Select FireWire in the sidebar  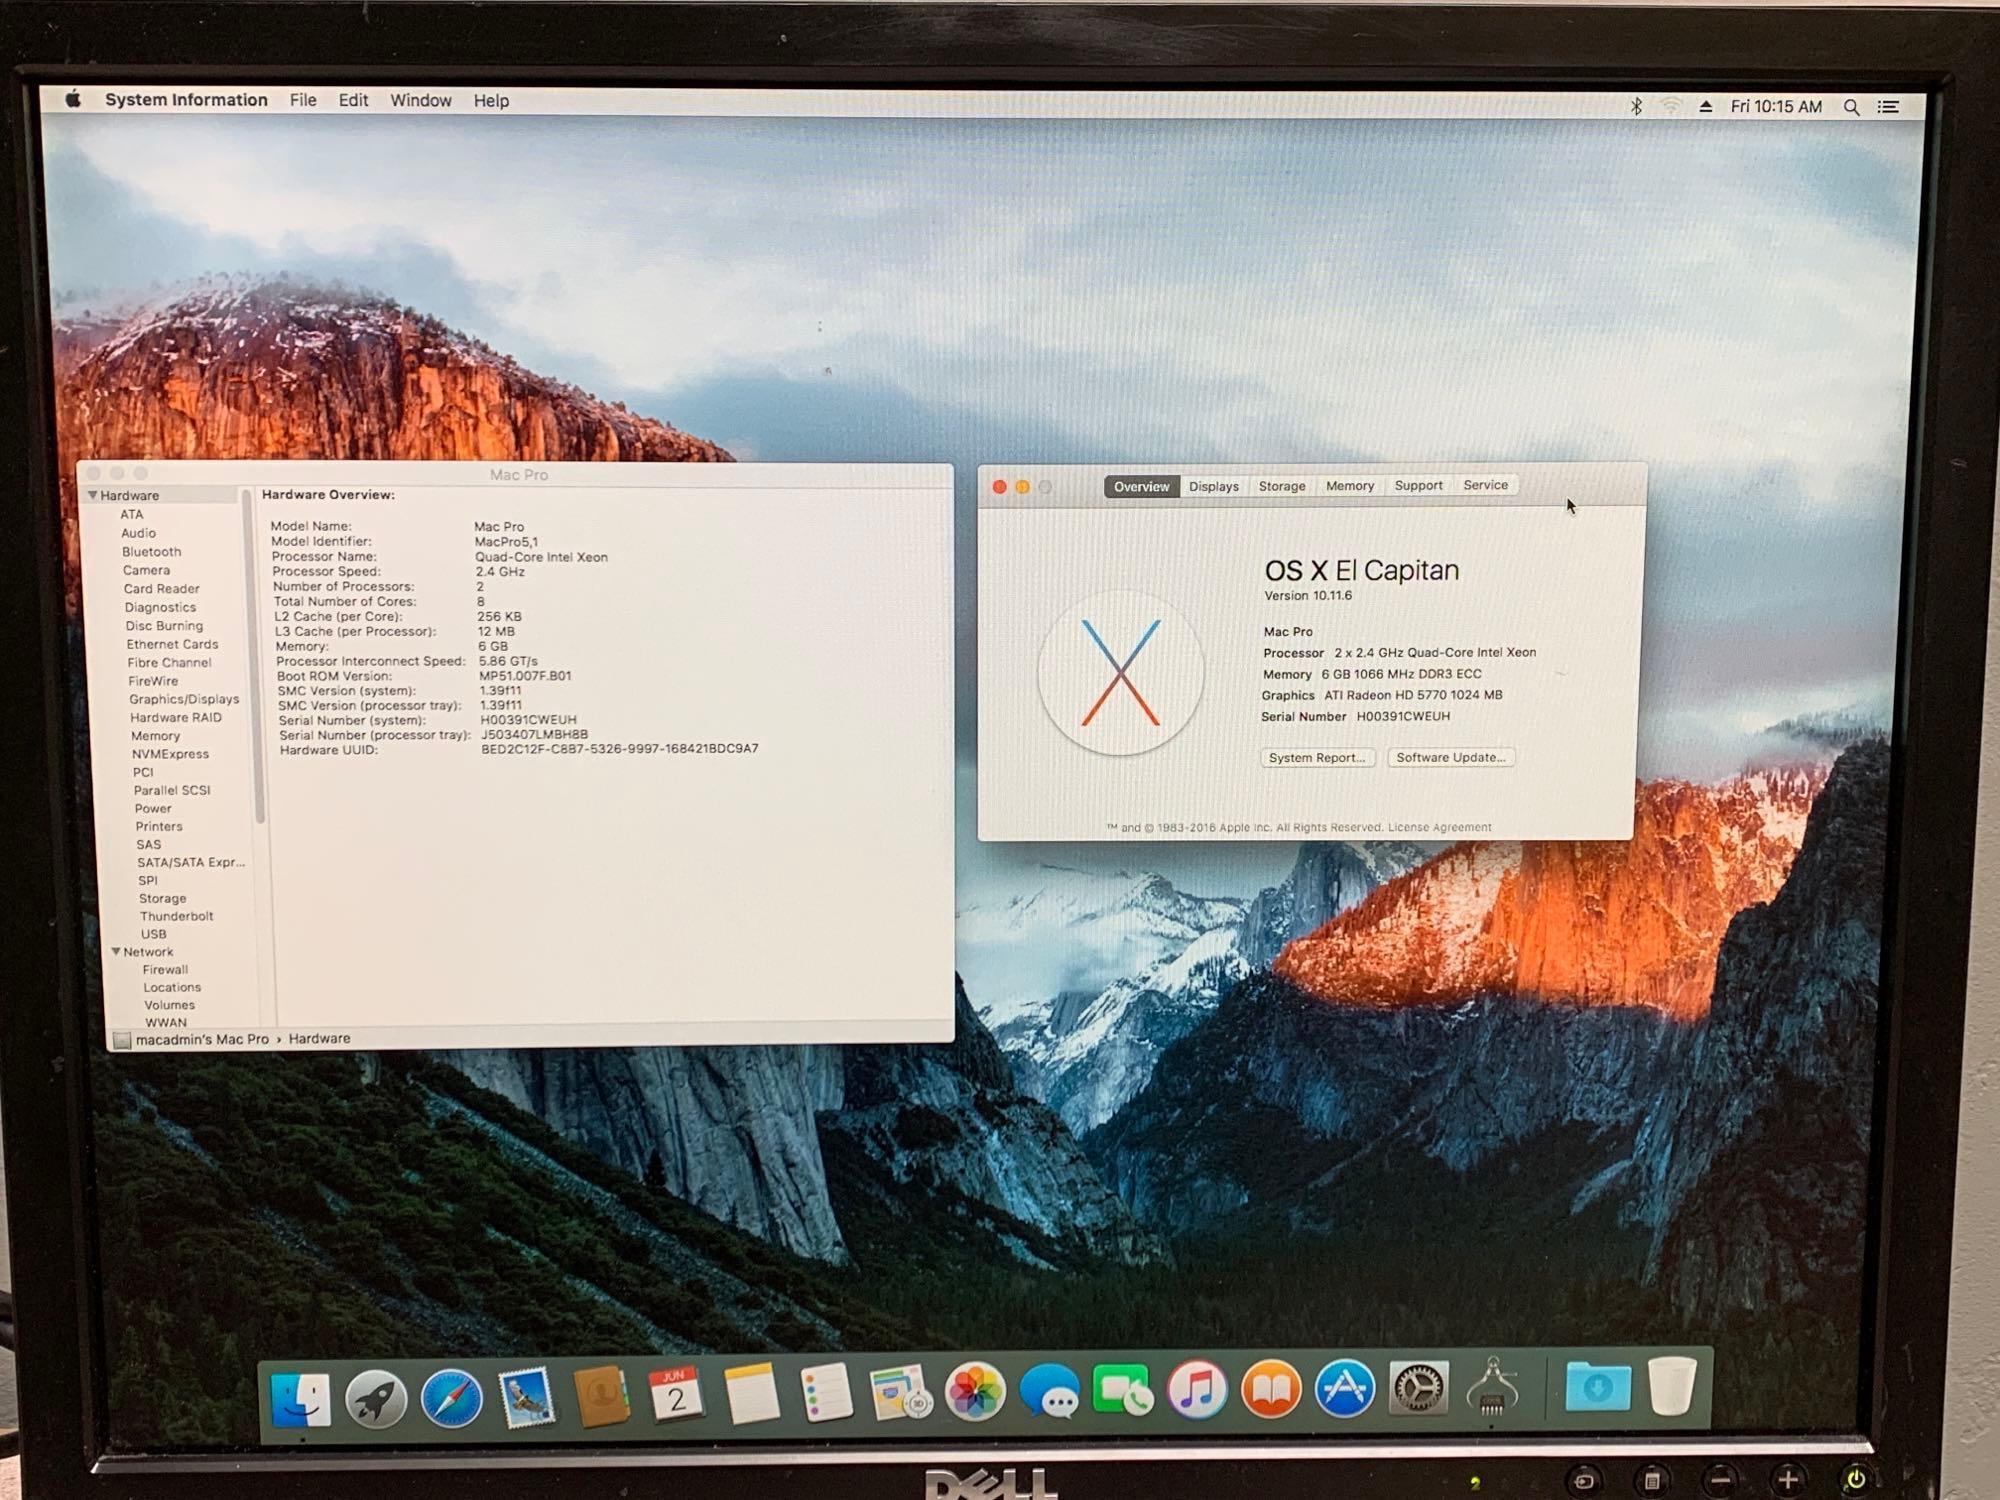153,681
